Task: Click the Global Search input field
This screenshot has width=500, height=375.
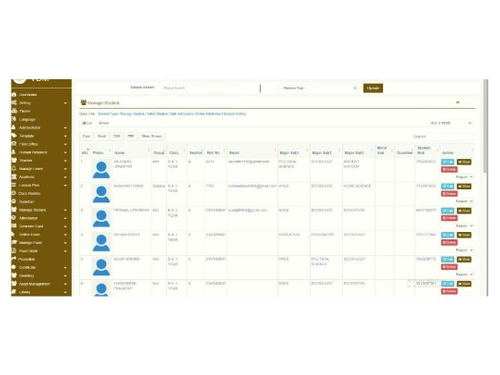Action: click(211, 88)
